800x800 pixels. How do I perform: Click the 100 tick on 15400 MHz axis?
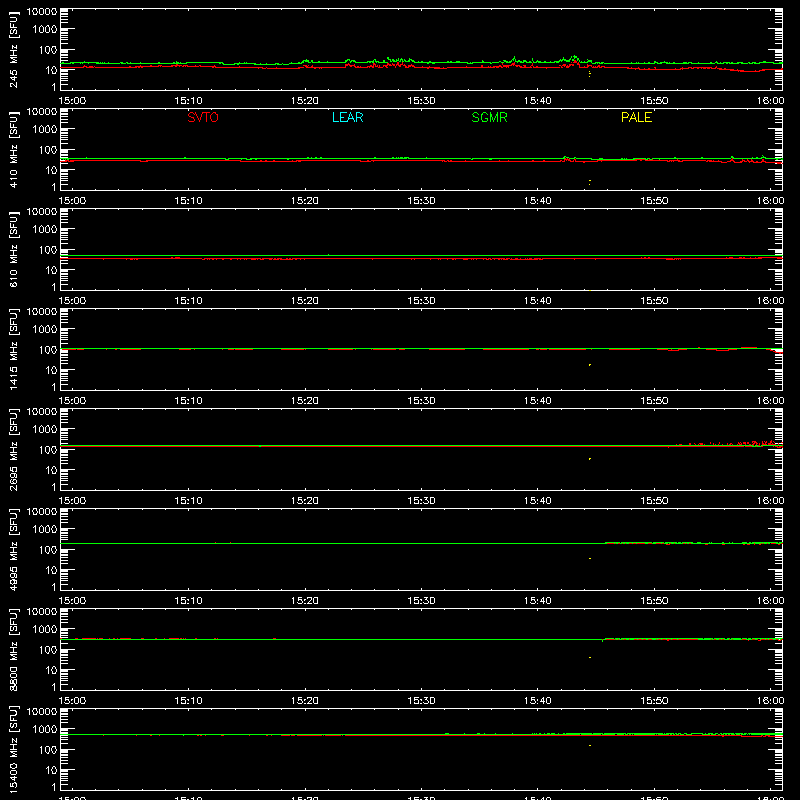pyautogui.click(x=48, y=750)
